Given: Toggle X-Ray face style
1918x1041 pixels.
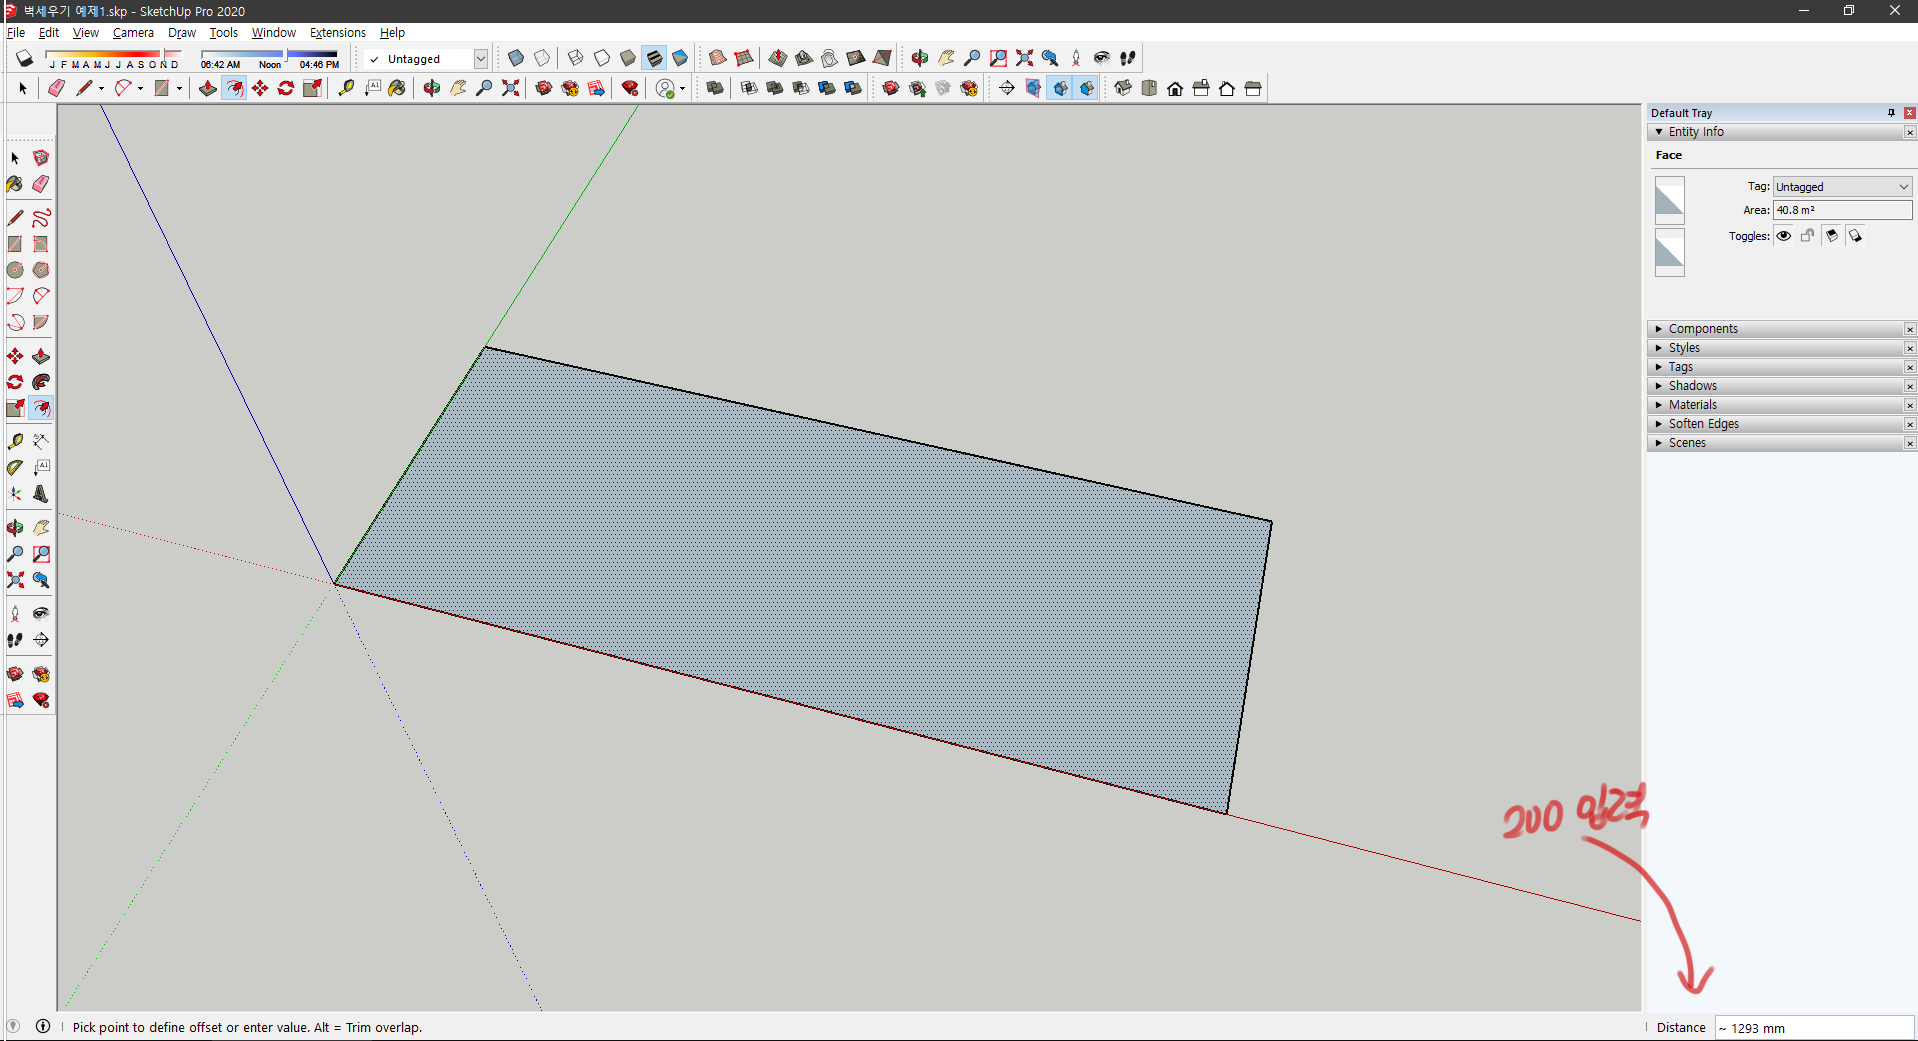Looking at the screenshot, I should (x=515, y=58).
